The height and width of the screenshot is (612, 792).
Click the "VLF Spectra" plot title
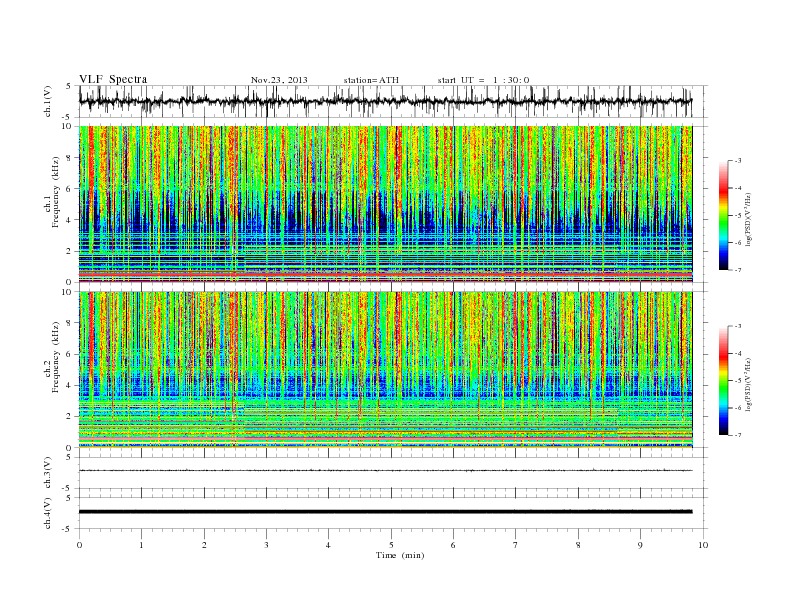[113, 79]
